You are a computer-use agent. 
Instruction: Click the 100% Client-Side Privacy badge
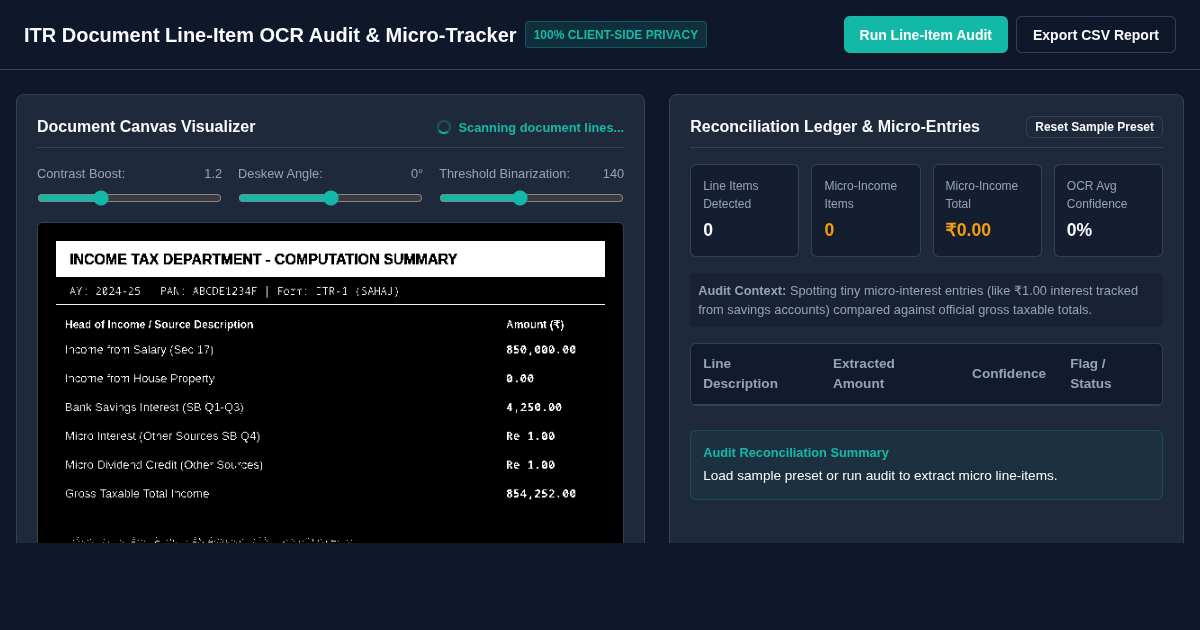tap(616, 35)
